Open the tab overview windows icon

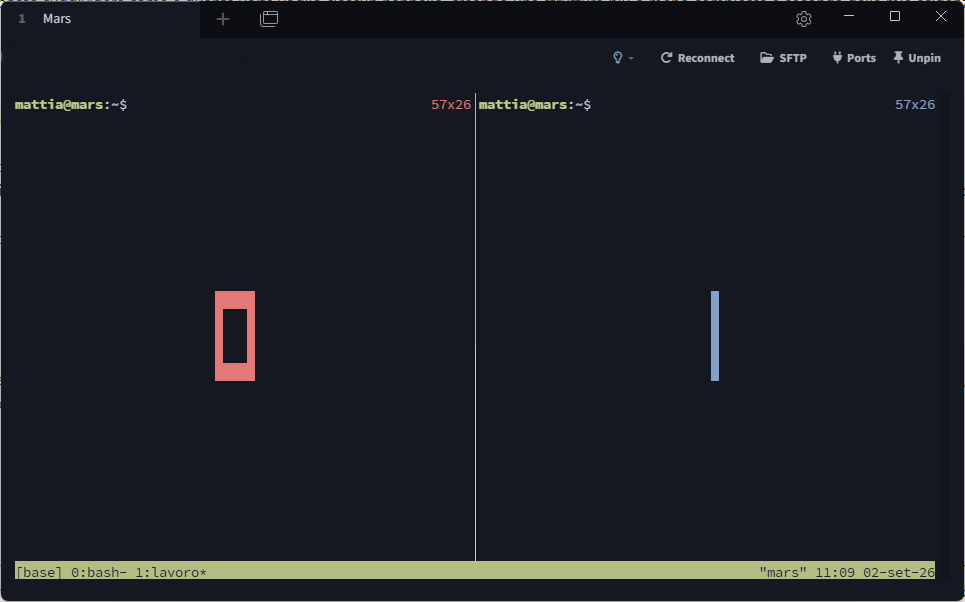coord(269,19)
